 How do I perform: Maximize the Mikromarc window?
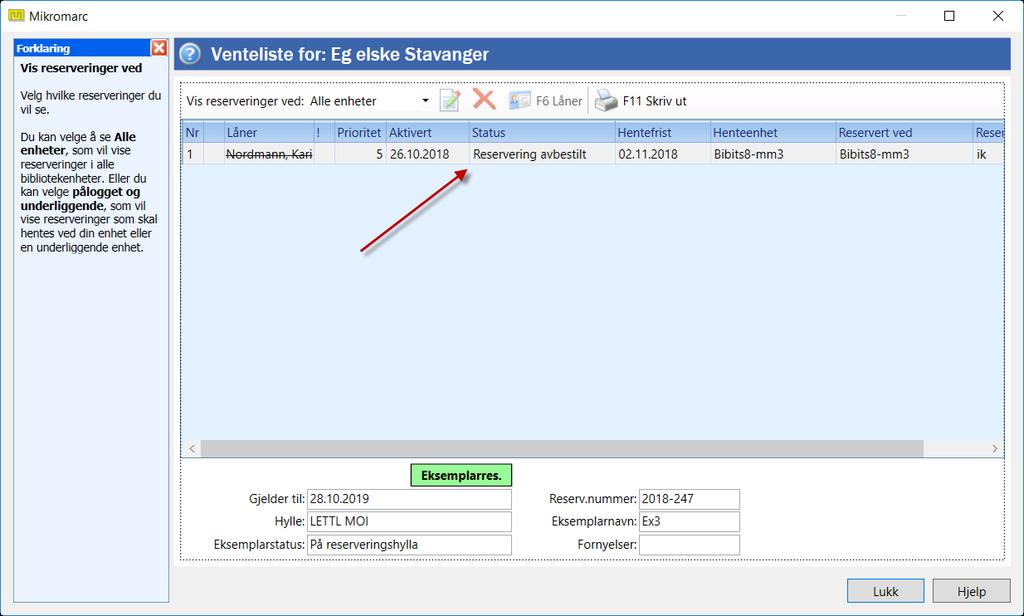tap(949, 16)
